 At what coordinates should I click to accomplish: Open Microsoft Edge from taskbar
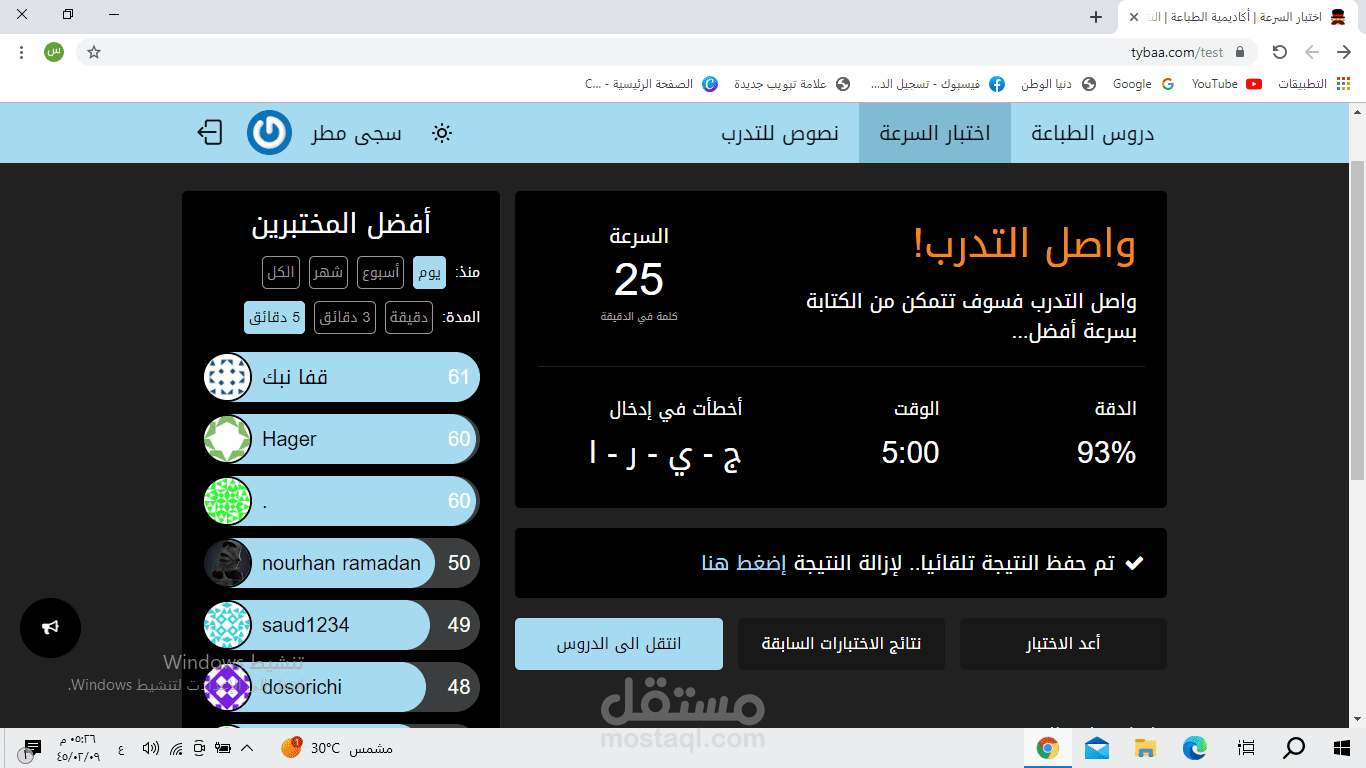pyautogui.click(x=1194, y=747)
